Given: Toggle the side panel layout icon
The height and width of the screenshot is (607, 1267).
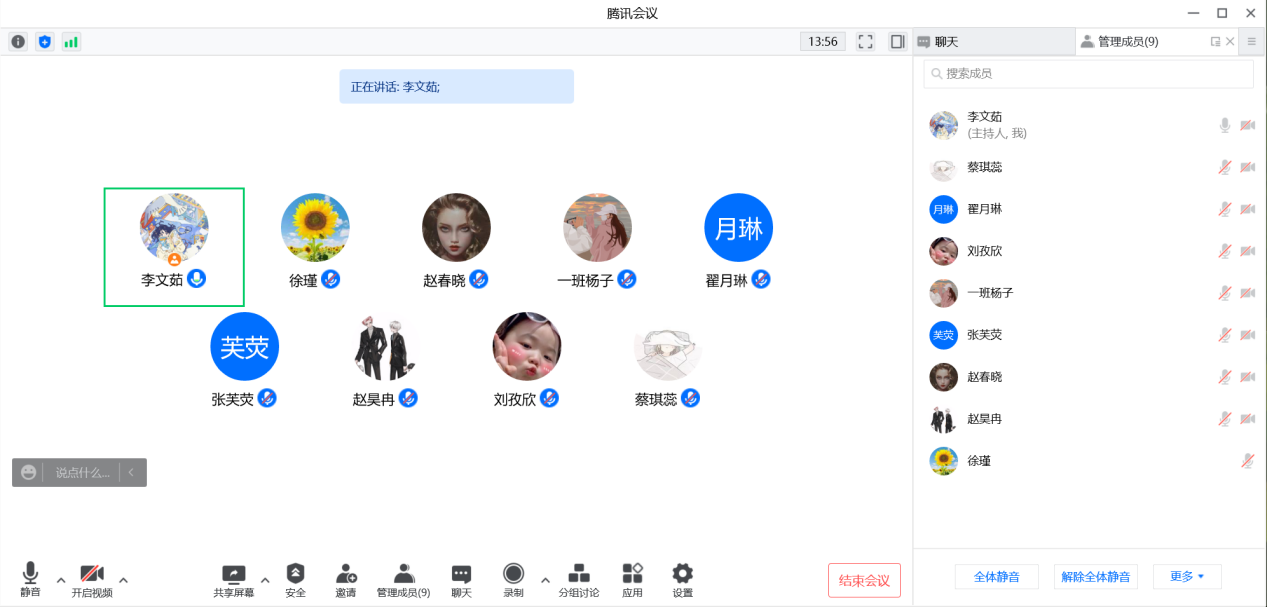Looking at the screenshot, I should click(897, 42).
